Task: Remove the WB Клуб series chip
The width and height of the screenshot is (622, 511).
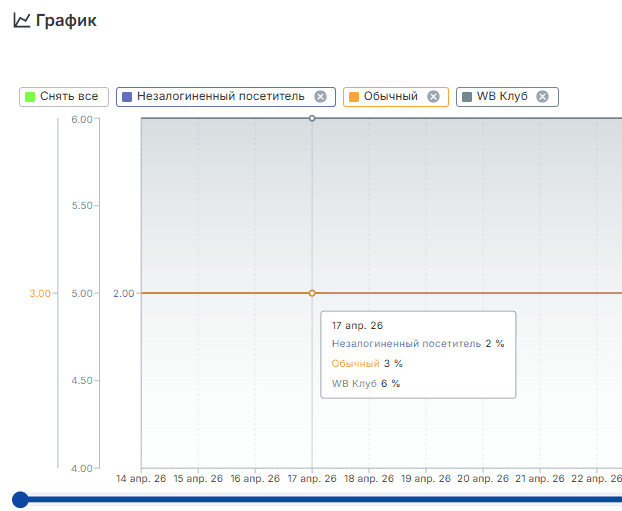Action: tap(542, 96)
